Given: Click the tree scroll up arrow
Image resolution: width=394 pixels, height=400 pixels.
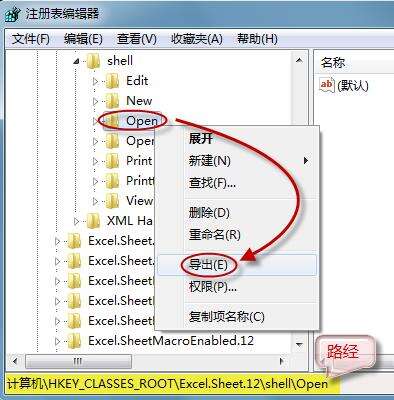Looking at the screenshot, I should 299,61.
